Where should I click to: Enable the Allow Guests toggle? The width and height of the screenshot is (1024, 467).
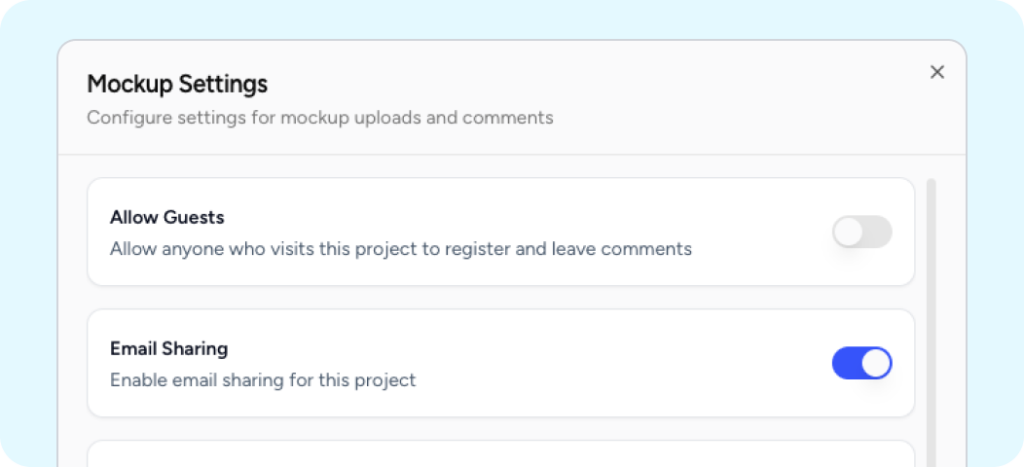pyautogui.click(x=861, y=233)
